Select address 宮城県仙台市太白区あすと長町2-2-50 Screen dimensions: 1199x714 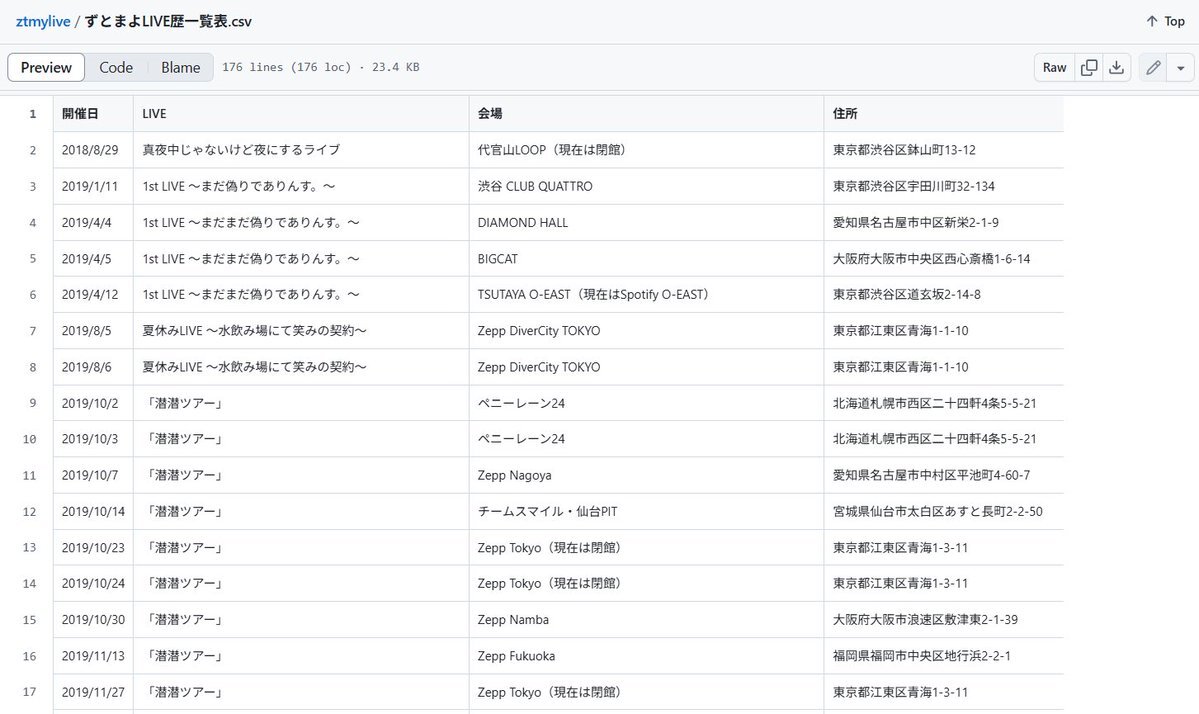tap(944, 511)
